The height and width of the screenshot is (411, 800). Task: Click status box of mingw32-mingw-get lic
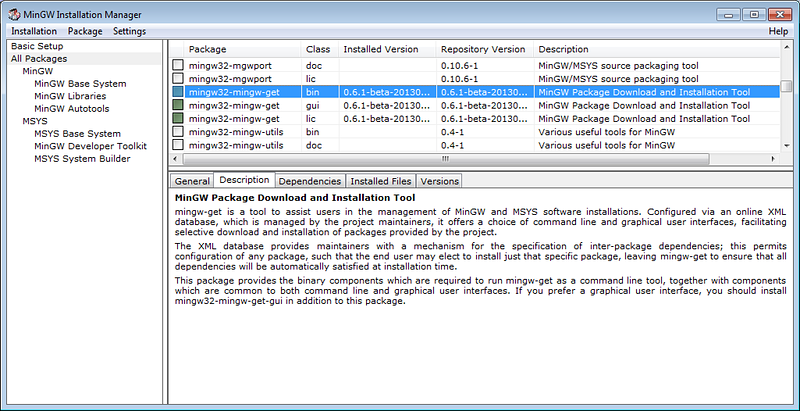[178, 118]
